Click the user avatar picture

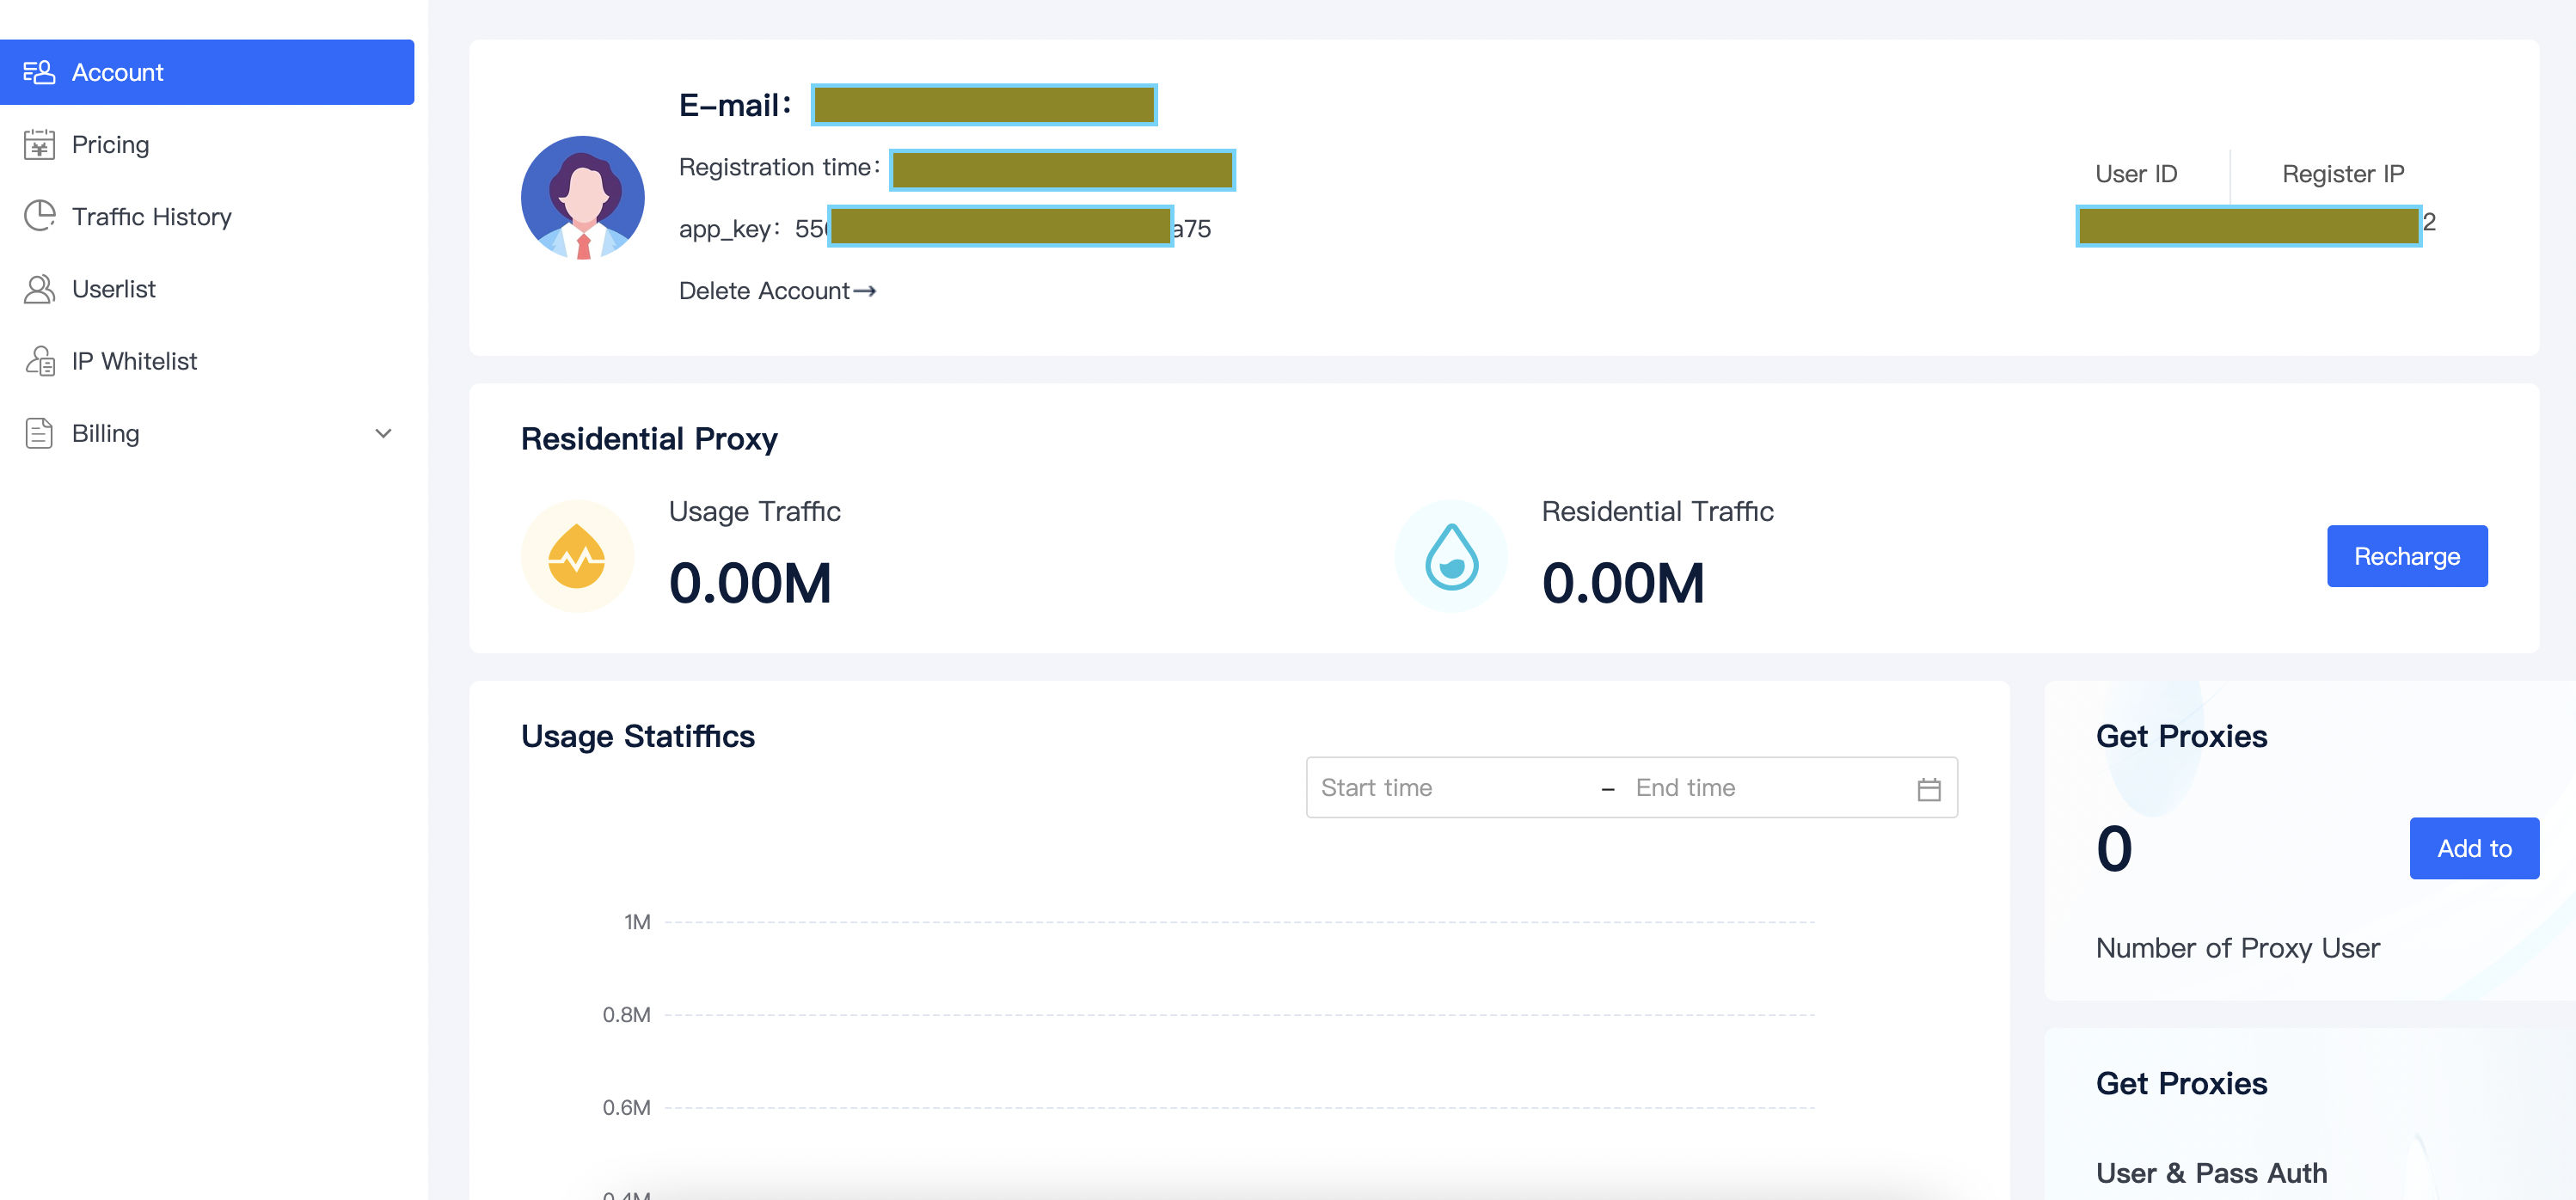pyautogui.click(x=582, y=197)
